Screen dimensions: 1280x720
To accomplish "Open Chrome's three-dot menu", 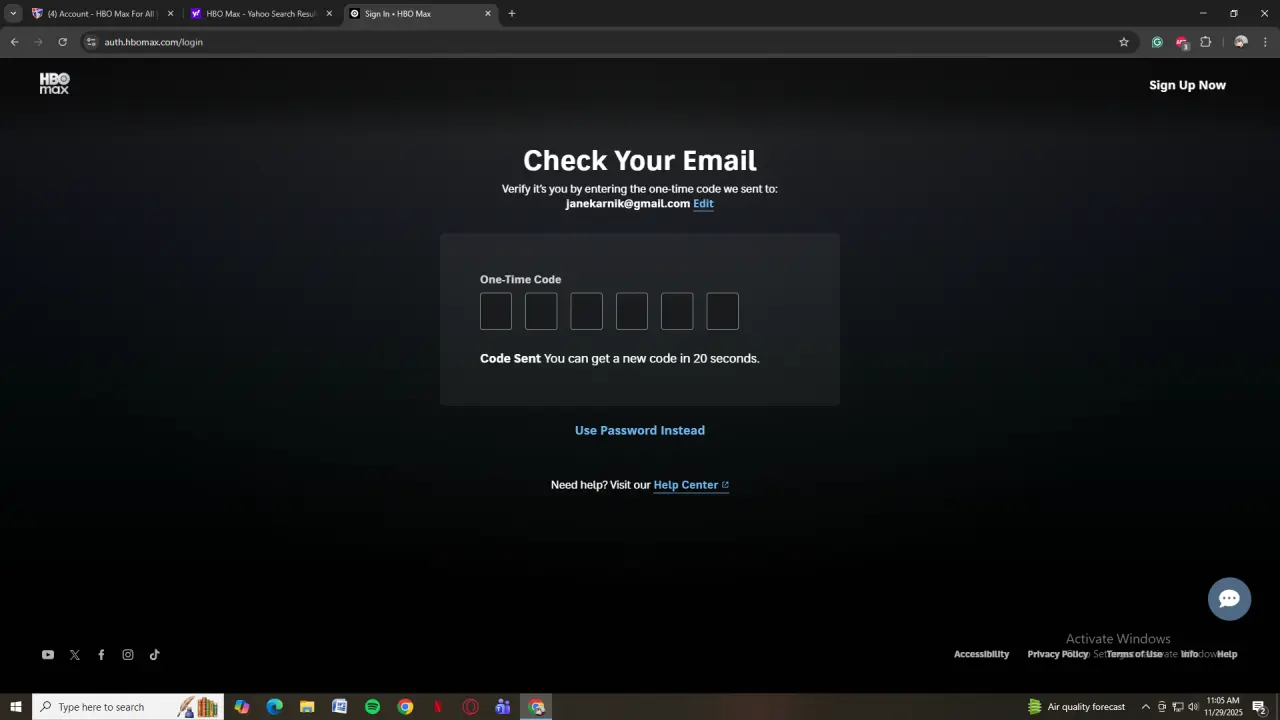I will 1265,42.
